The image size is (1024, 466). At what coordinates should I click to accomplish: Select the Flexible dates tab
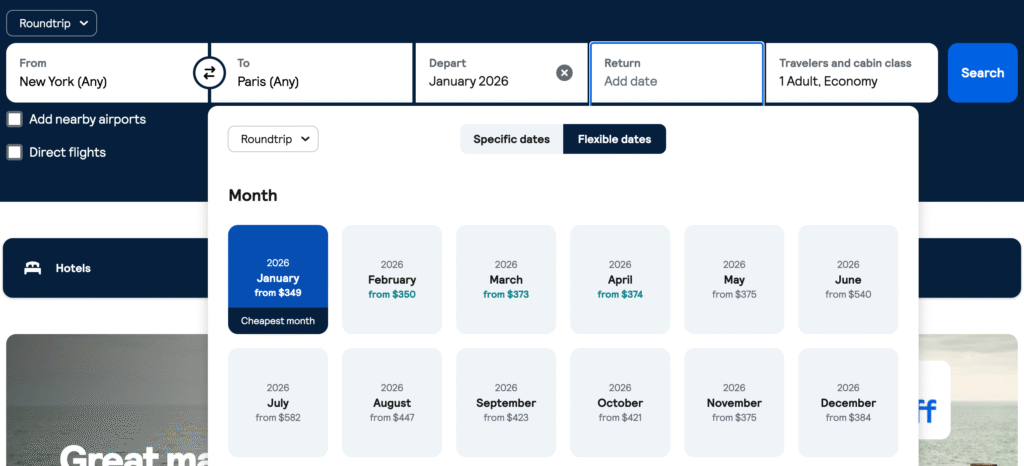[x=615, y=139]
